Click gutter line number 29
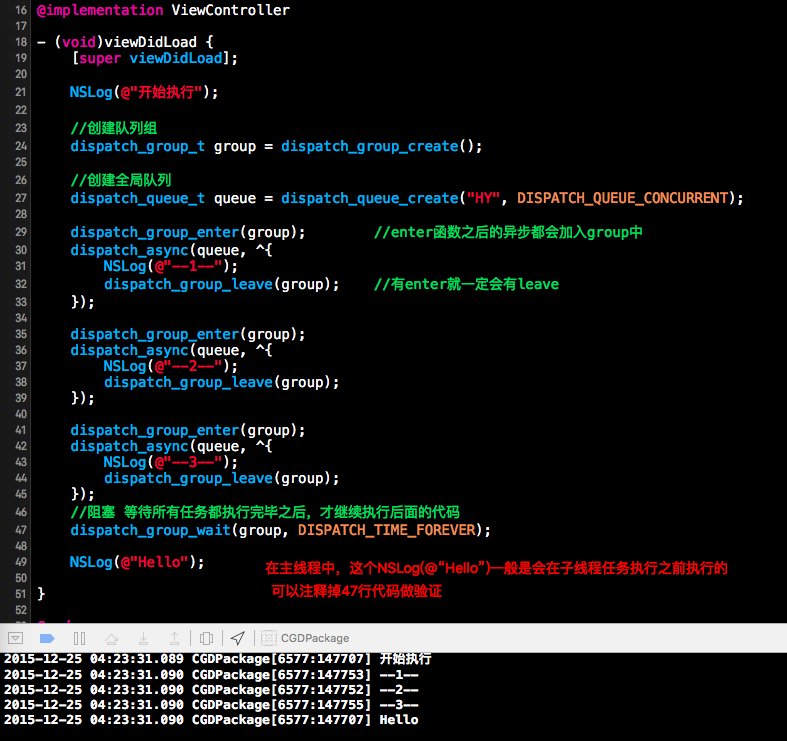The width and height of the screenshot is (787, 741). point(21,232)
